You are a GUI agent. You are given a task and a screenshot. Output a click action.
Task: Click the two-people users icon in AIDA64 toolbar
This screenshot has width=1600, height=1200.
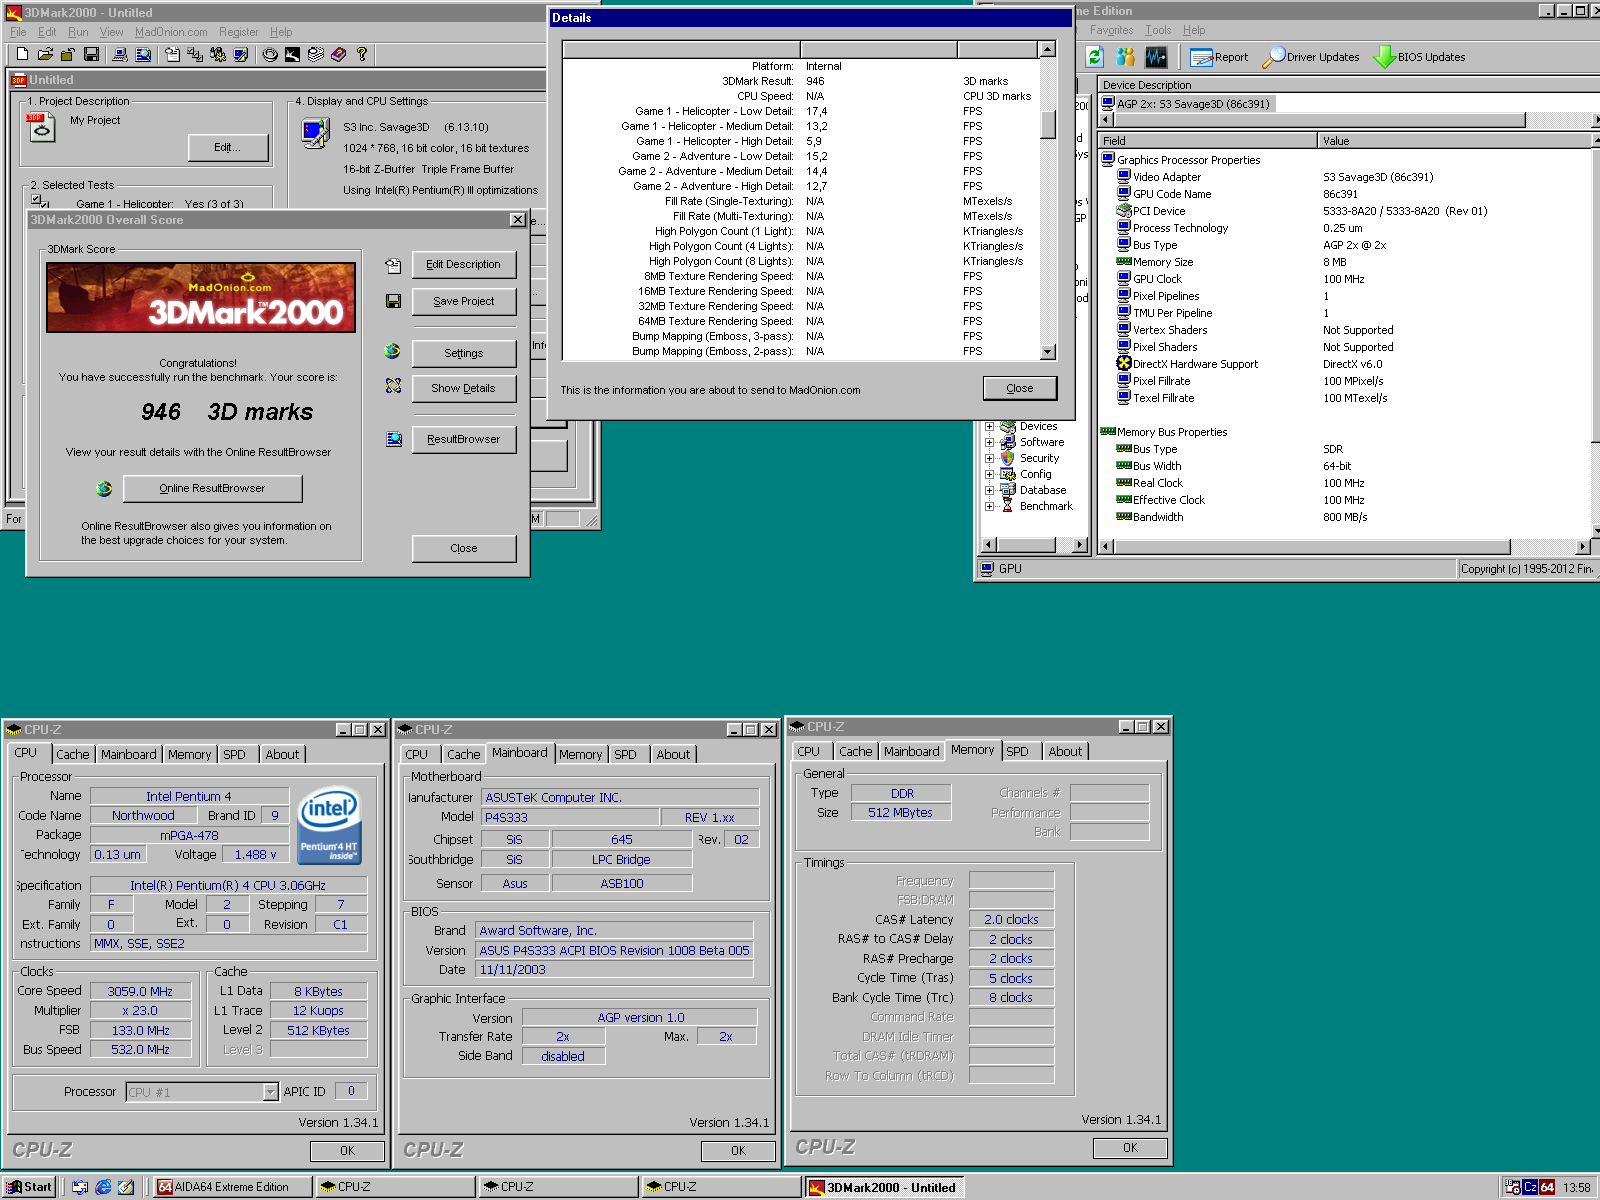point(1126,57)
